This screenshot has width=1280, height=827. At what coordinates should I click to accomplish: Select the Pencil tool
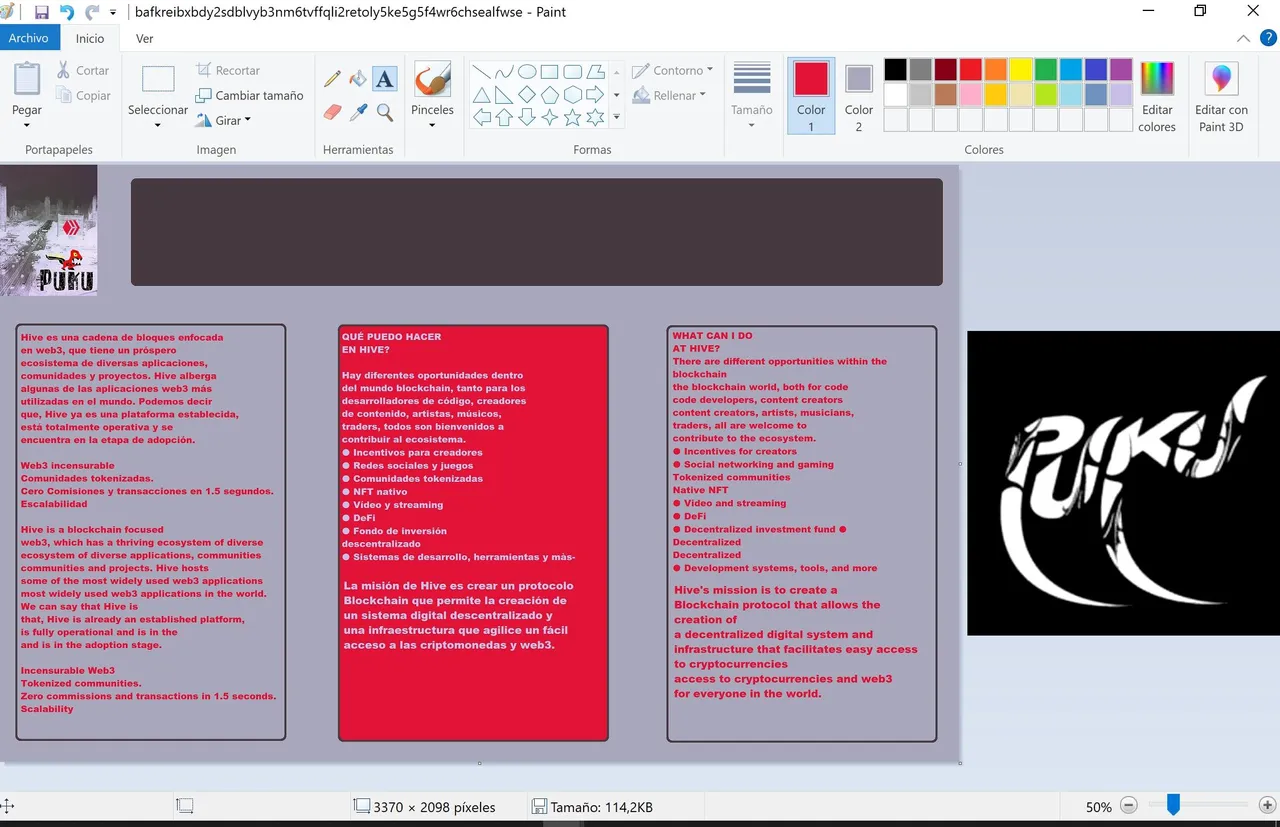click(x=332, y=79)
